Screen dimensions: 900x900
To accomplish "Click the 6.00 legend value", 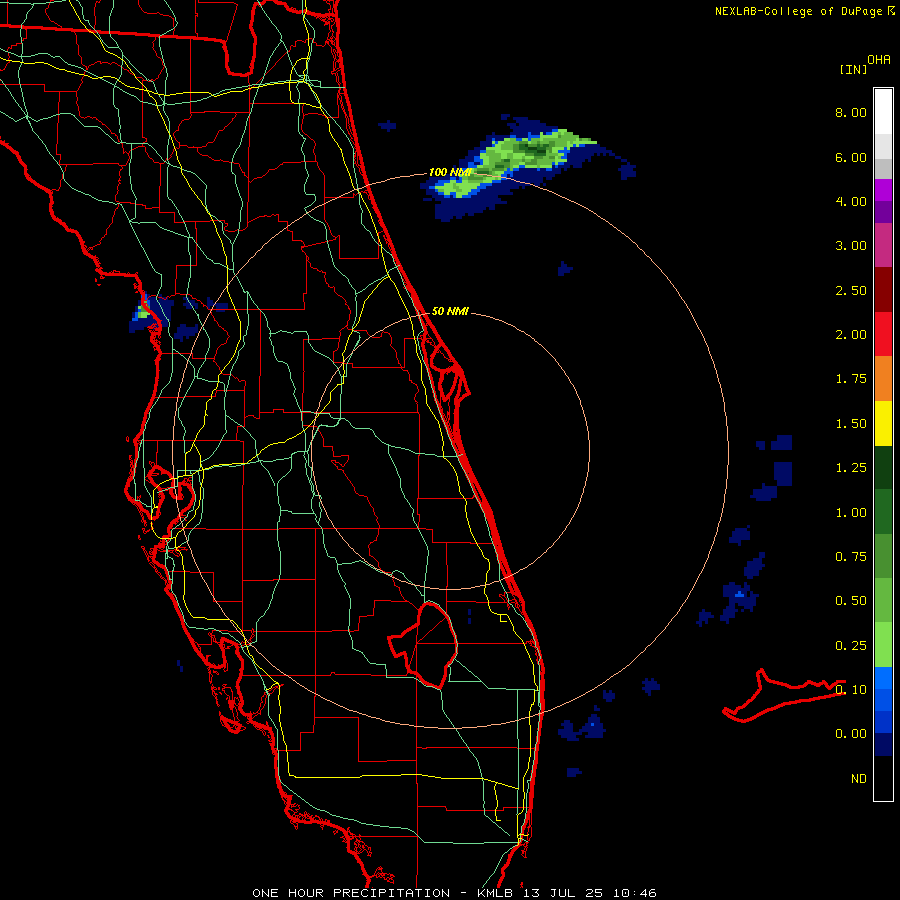I will [851, 157].
